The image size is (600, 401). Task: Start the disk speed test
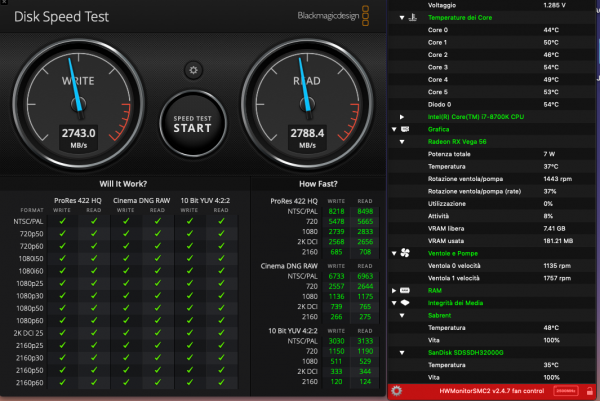pos(193,124)
